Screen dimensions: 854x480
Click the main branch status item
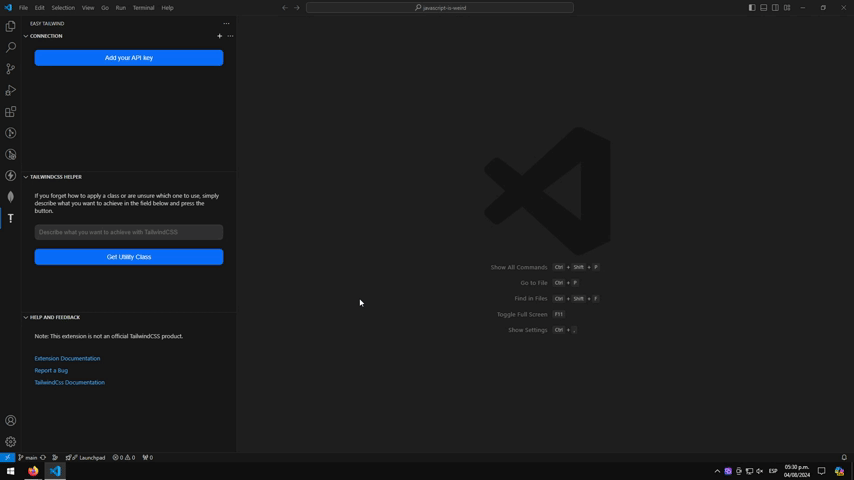[x=27, y=458]
